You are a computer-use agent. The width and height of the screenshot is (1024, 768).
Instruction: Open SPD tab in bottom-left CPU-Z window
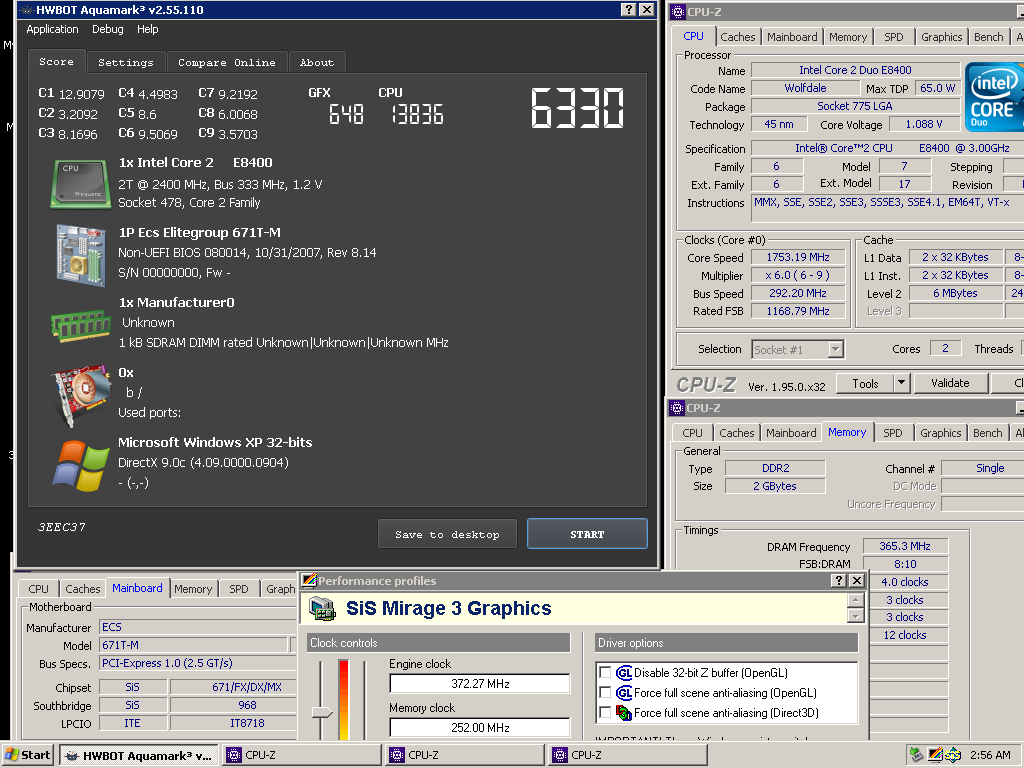238,588
